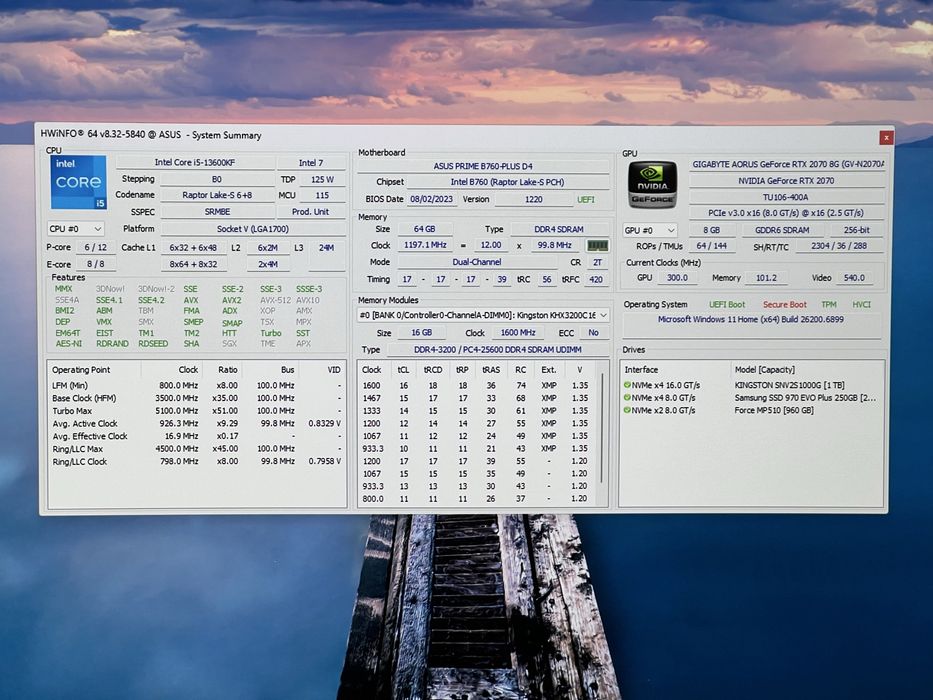Select the Turbo Max operating point row
Image resolution: width=933 pixels, height=700 pixels.
click(x=196, y=411)
